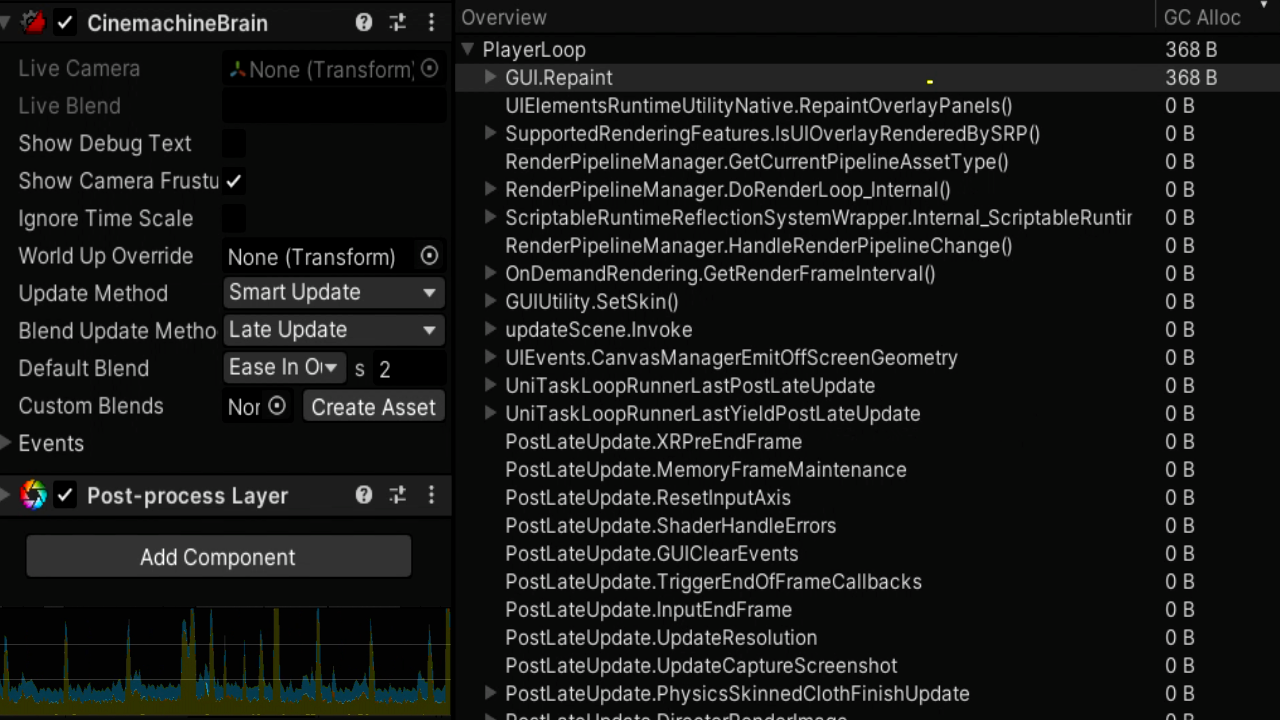
Task: Uncheck Show Camera Frustum option
Action: [233, 181]
